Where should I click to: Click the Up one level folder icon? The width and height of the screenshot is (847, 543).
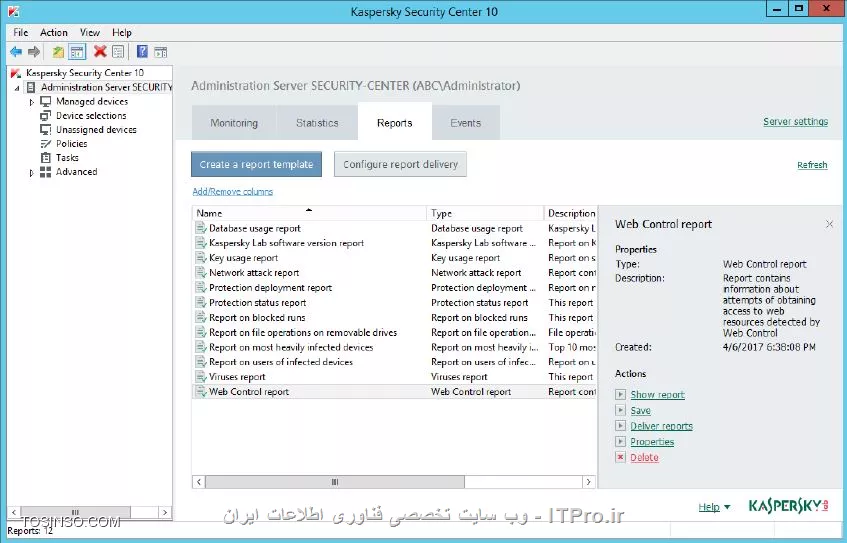pos(58,52)
